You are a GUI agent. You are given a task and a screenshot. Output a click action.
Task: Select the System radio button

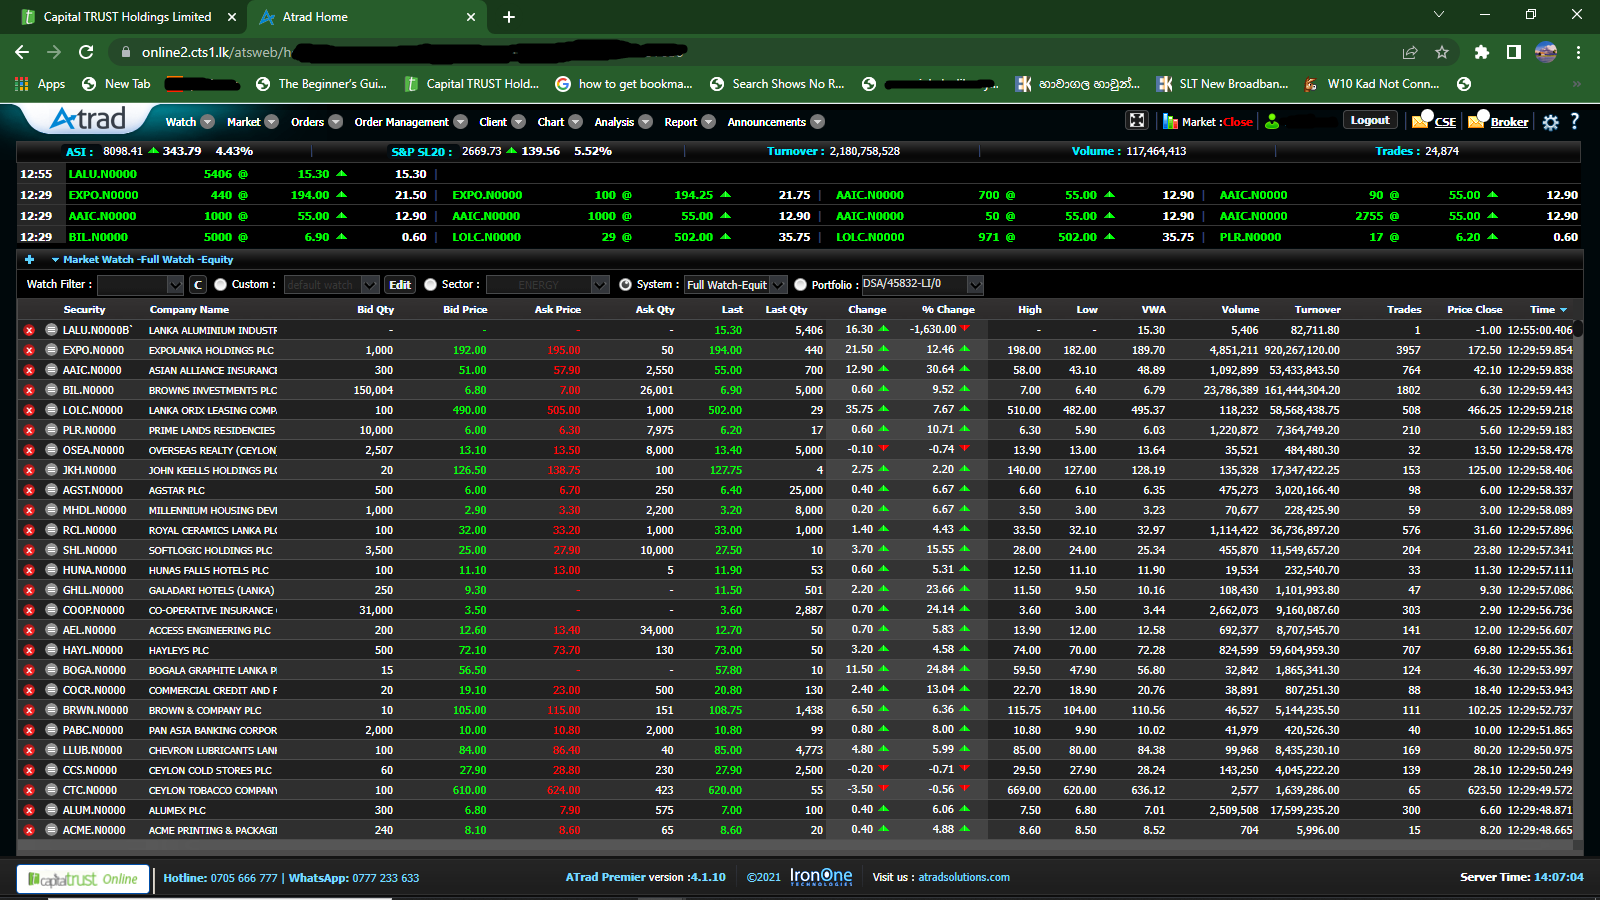pos(625,285)
